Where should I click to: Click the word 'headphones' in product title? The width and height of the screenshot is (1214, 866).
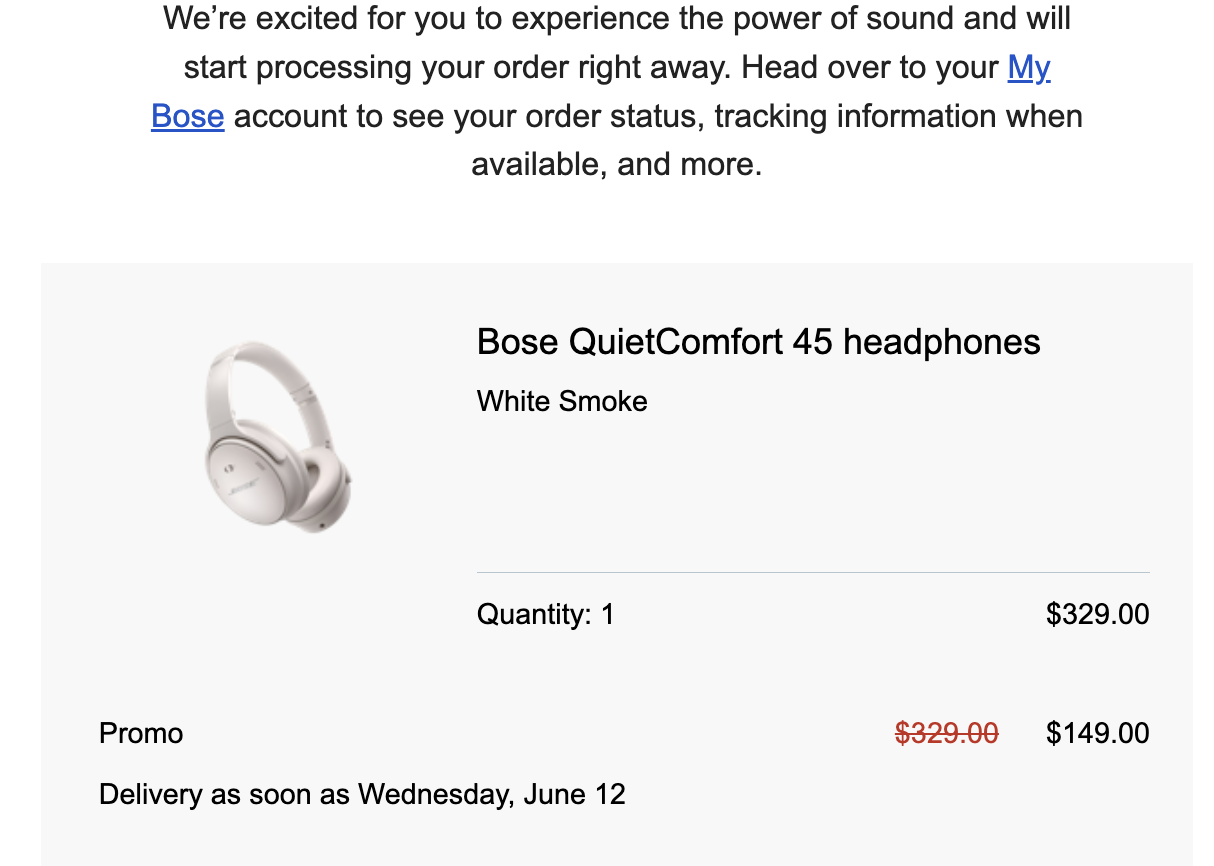(941, 342)
